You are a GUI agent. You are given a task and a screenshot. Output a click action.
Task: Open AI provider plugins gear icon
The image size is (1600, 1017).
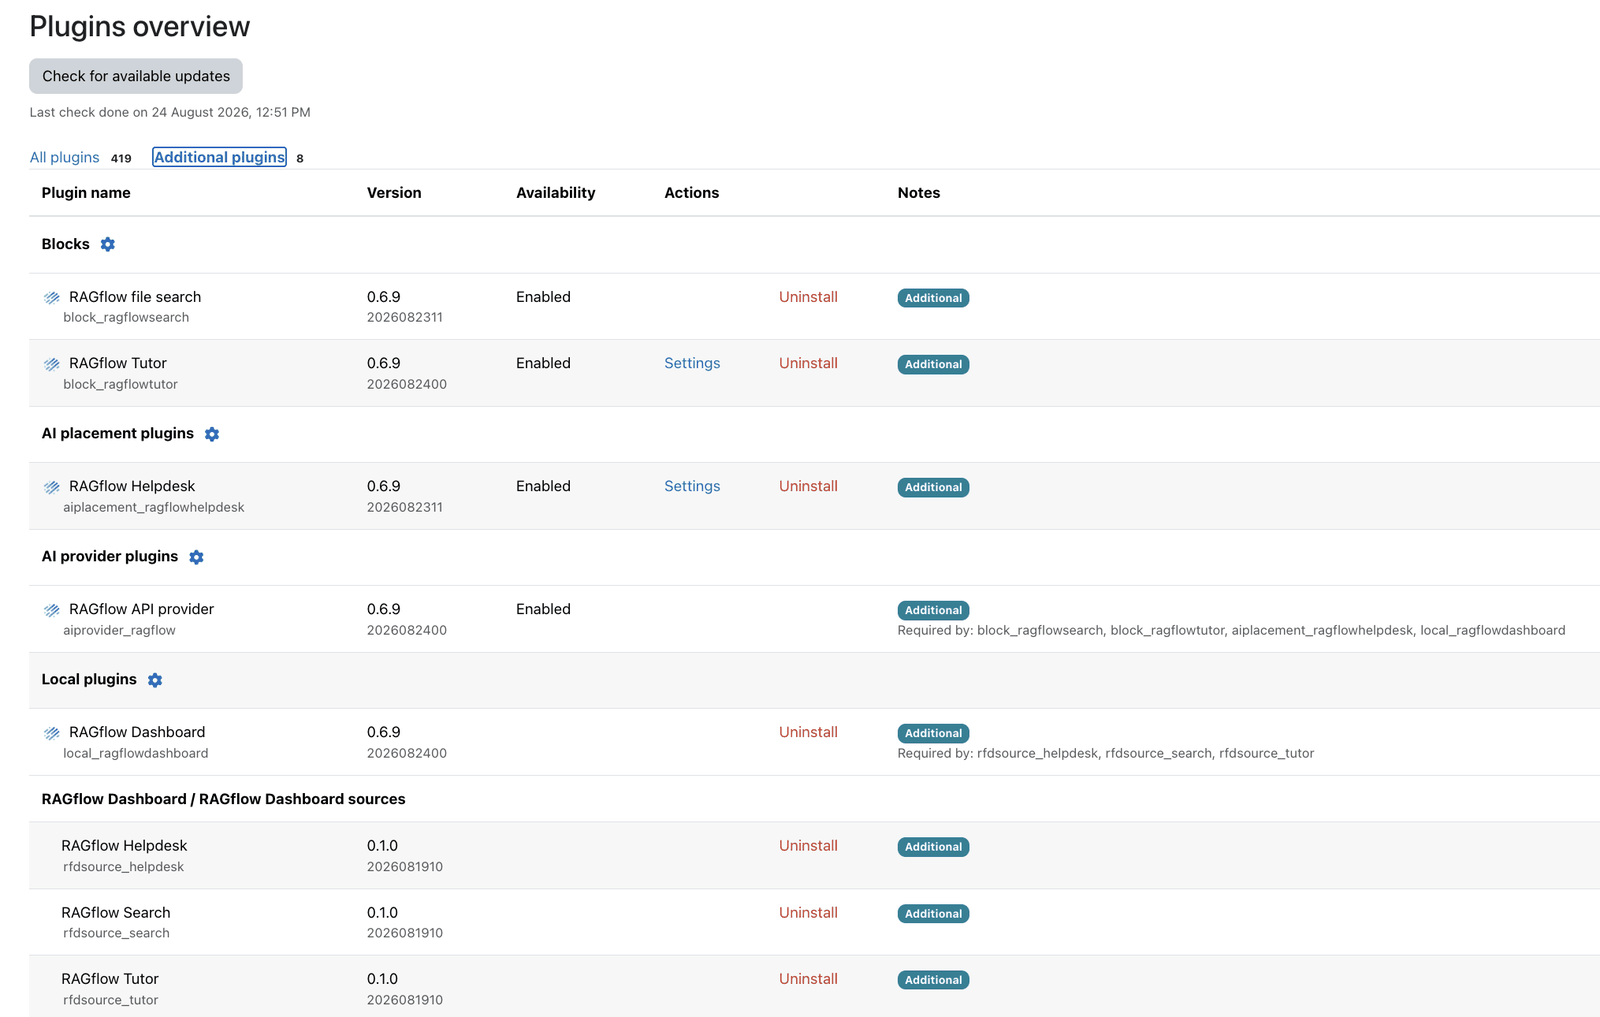[x=196, y=557]
